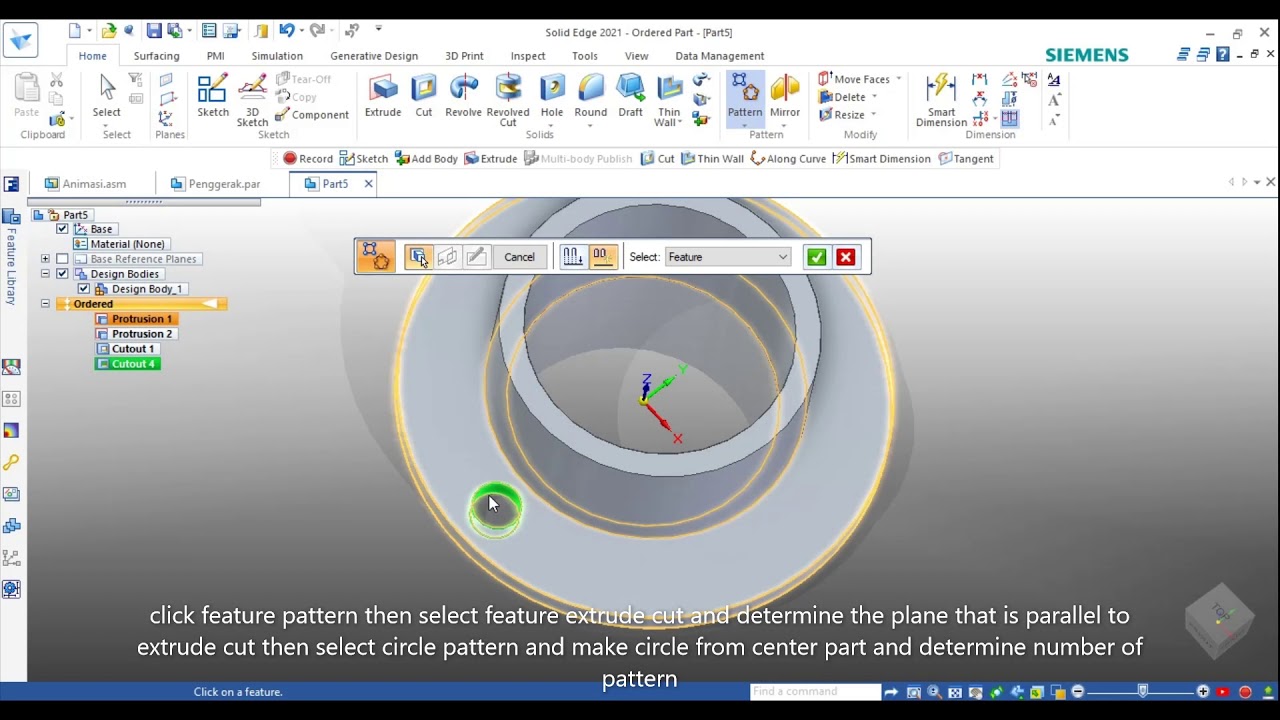Toggle the Design Body_1 checkbox
The height and width of the screenshot is (720, 1280).
coord(84,289)
